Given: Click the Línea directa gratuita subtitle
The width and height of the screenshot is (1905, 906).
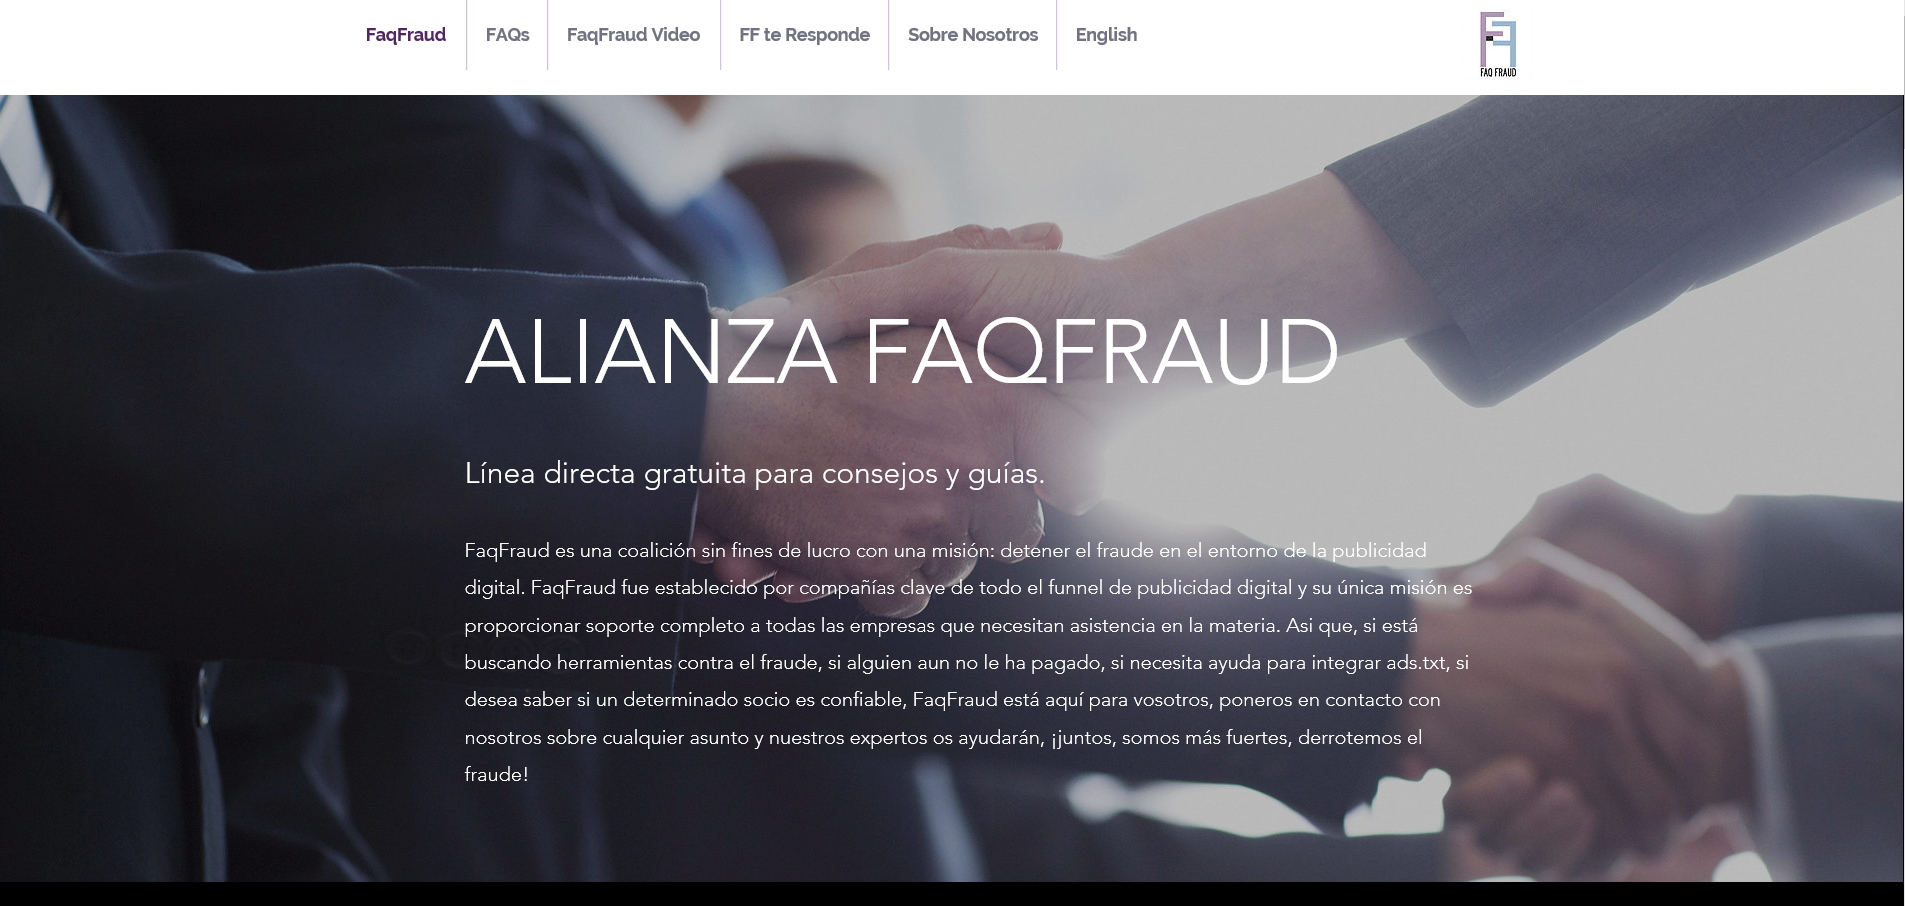Looking at the screenshot, I should coord(754,473).
